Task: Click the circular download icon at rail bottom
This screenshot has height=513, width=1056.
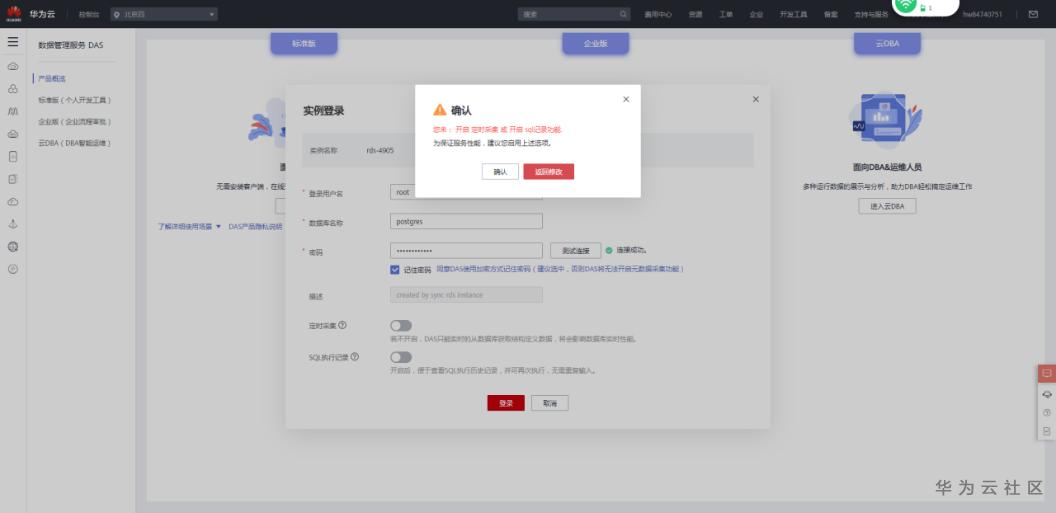Action: pos(13,269)
